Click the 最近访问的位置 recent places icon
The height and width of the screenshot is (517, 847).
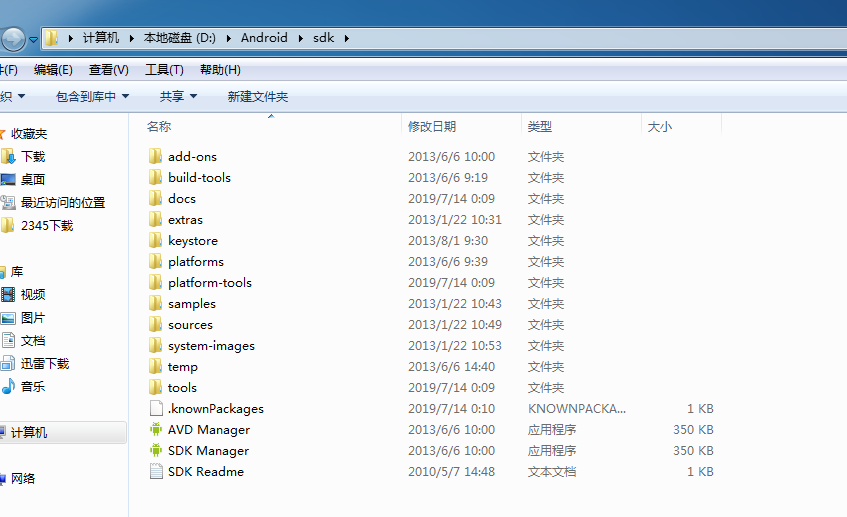click(8, 203)
